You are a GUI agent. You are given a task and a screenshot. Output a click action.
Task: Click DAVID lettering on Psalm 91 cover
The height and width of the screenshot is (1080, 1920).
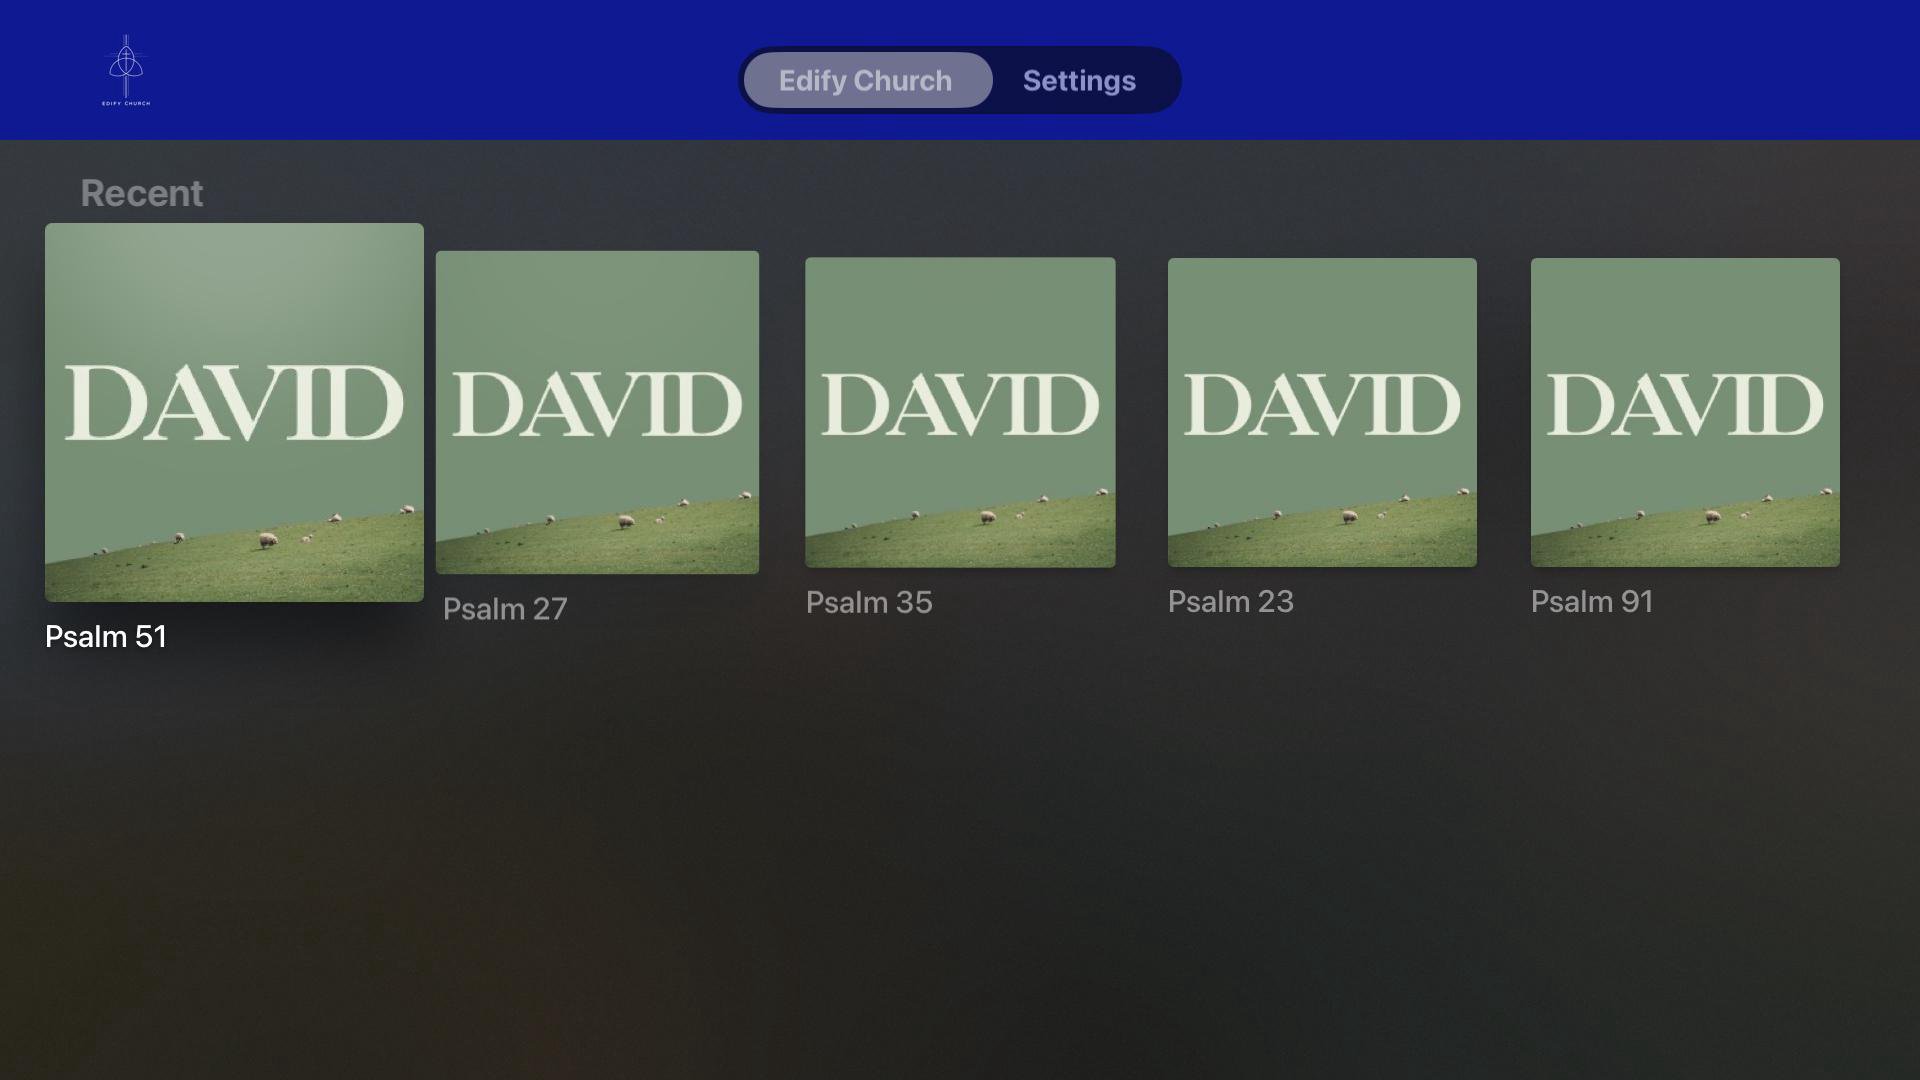click(1685, 404)
